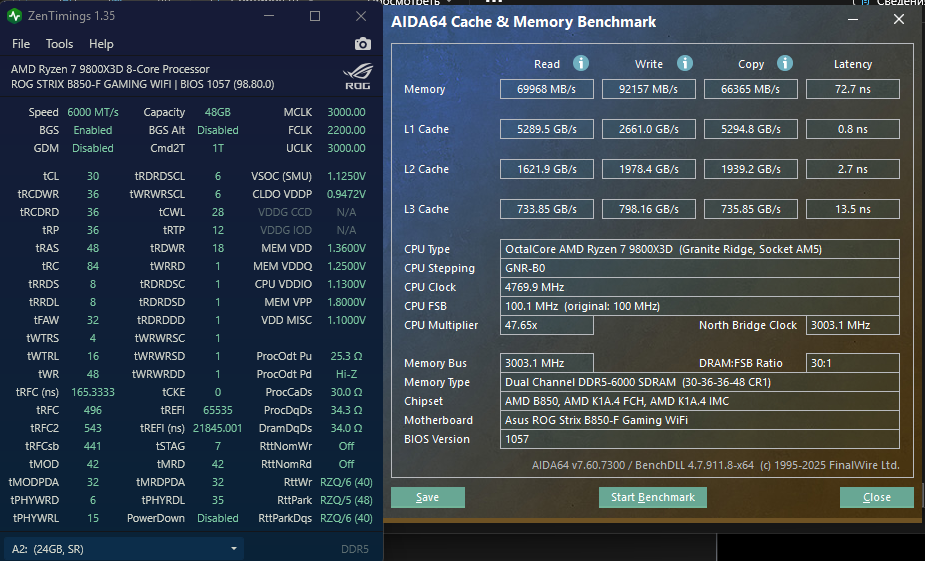Show info about the Write column
The image size is (925, 561).
coord(684,63)
